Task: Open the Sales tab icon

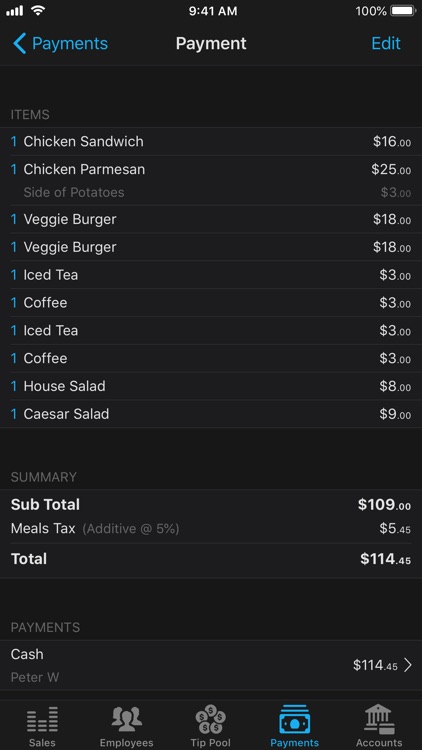Action: point(42,719)
